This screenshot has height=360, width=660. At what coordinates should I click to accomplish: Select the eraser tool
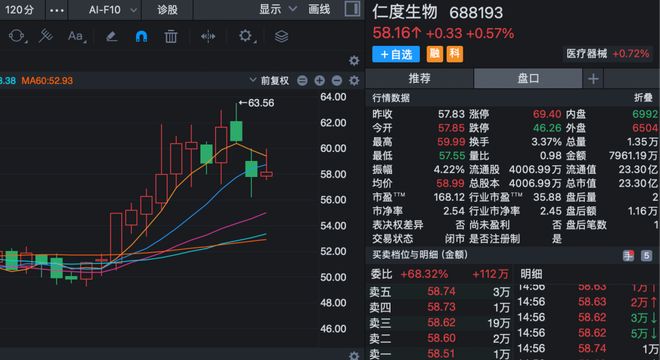pyautogui.click(x=112, y=37)
